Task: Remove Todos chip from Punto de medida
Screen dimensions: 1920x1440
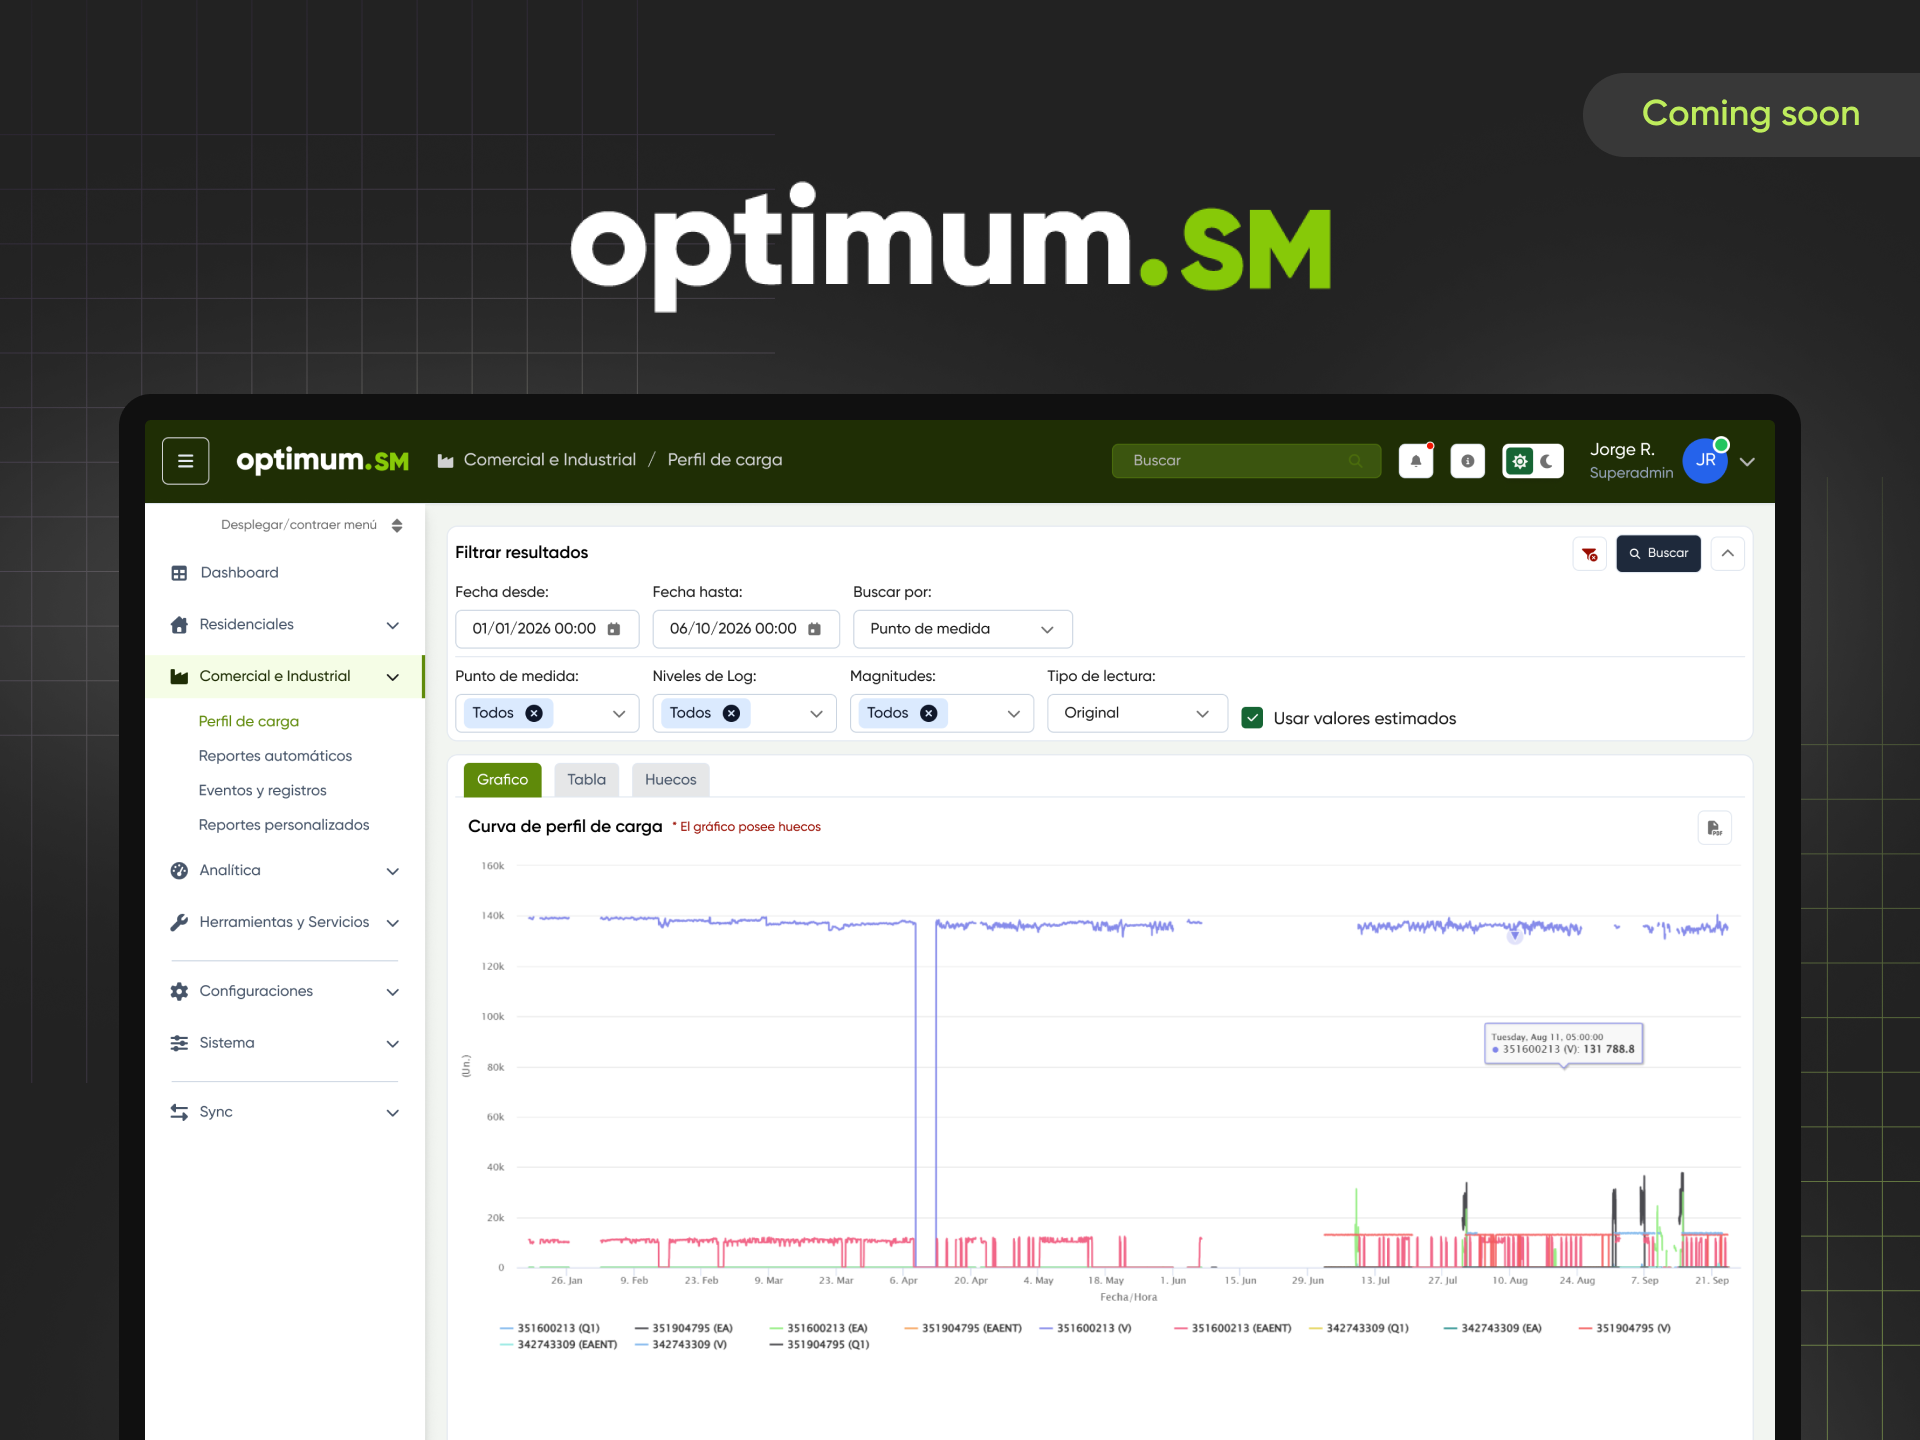Action: [x=534, y=713]
